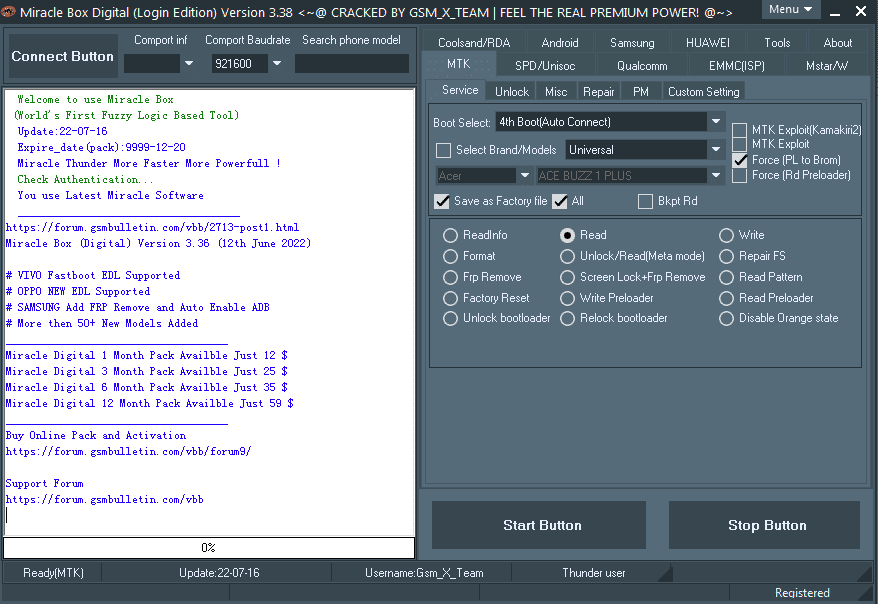The height and width of the screenshot is (604, 878).
Task: Uncheck Force (PL to Brom)
Action: pyautogui.click(x=739, y=160)
